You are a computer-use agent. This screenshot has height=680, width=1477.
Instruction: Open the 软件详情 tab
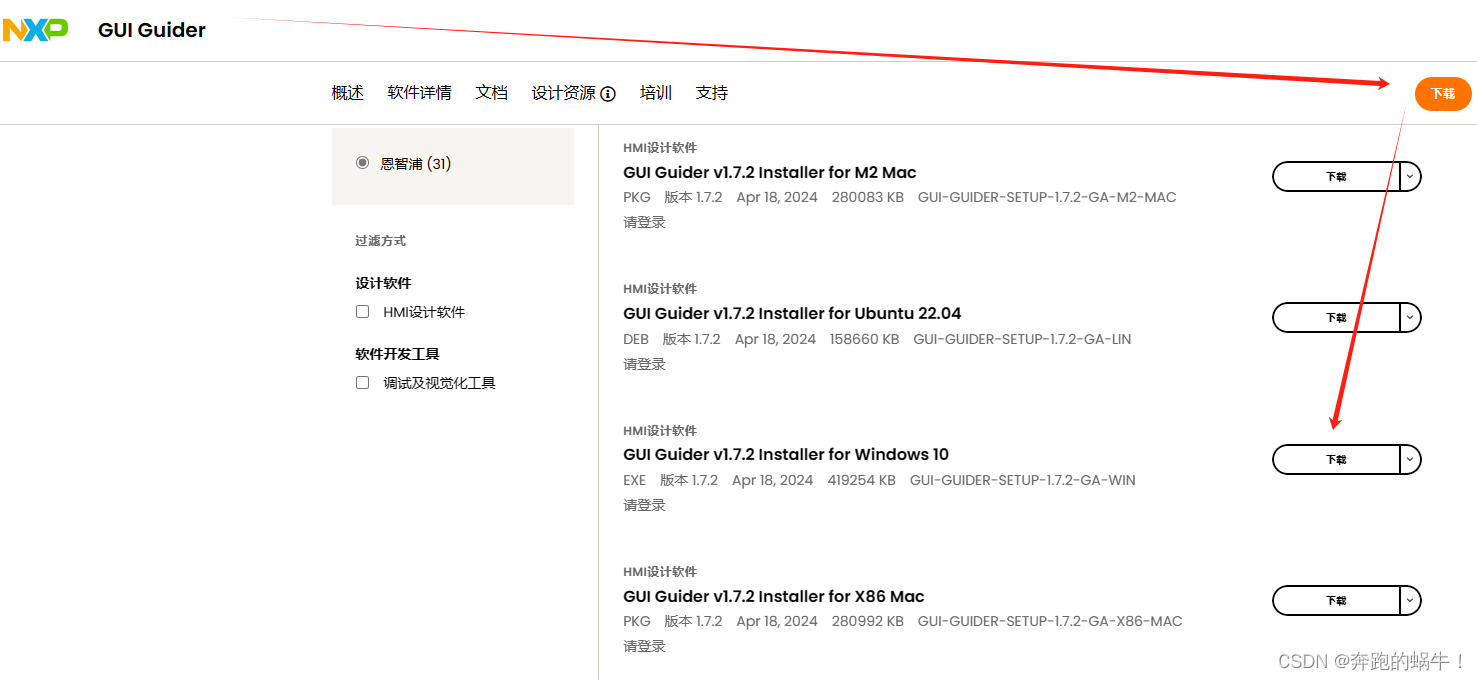[419, 93]
